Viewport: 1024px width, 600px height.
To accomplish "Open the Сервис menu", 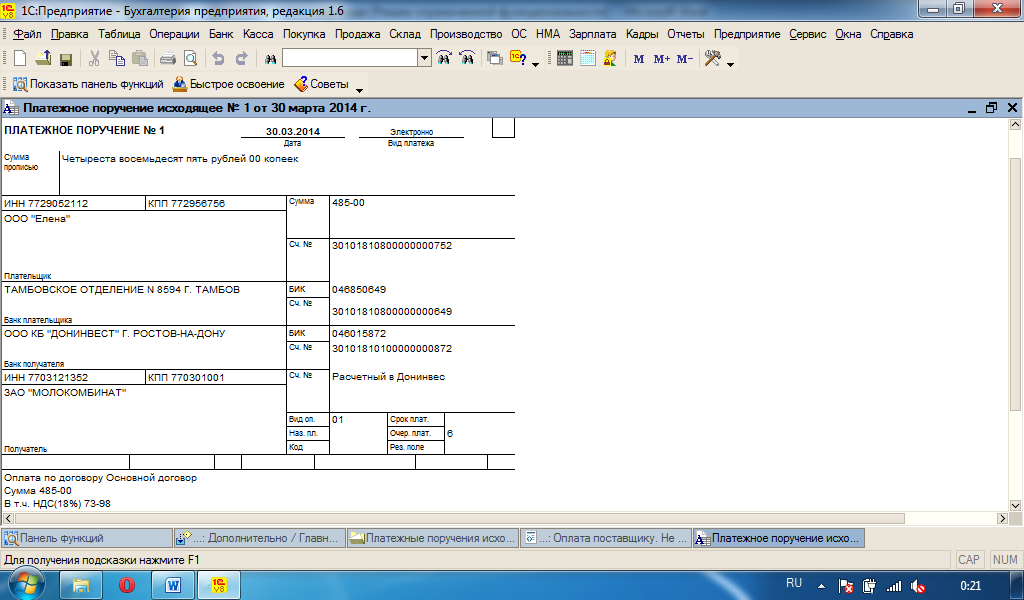I will point(807,34).
